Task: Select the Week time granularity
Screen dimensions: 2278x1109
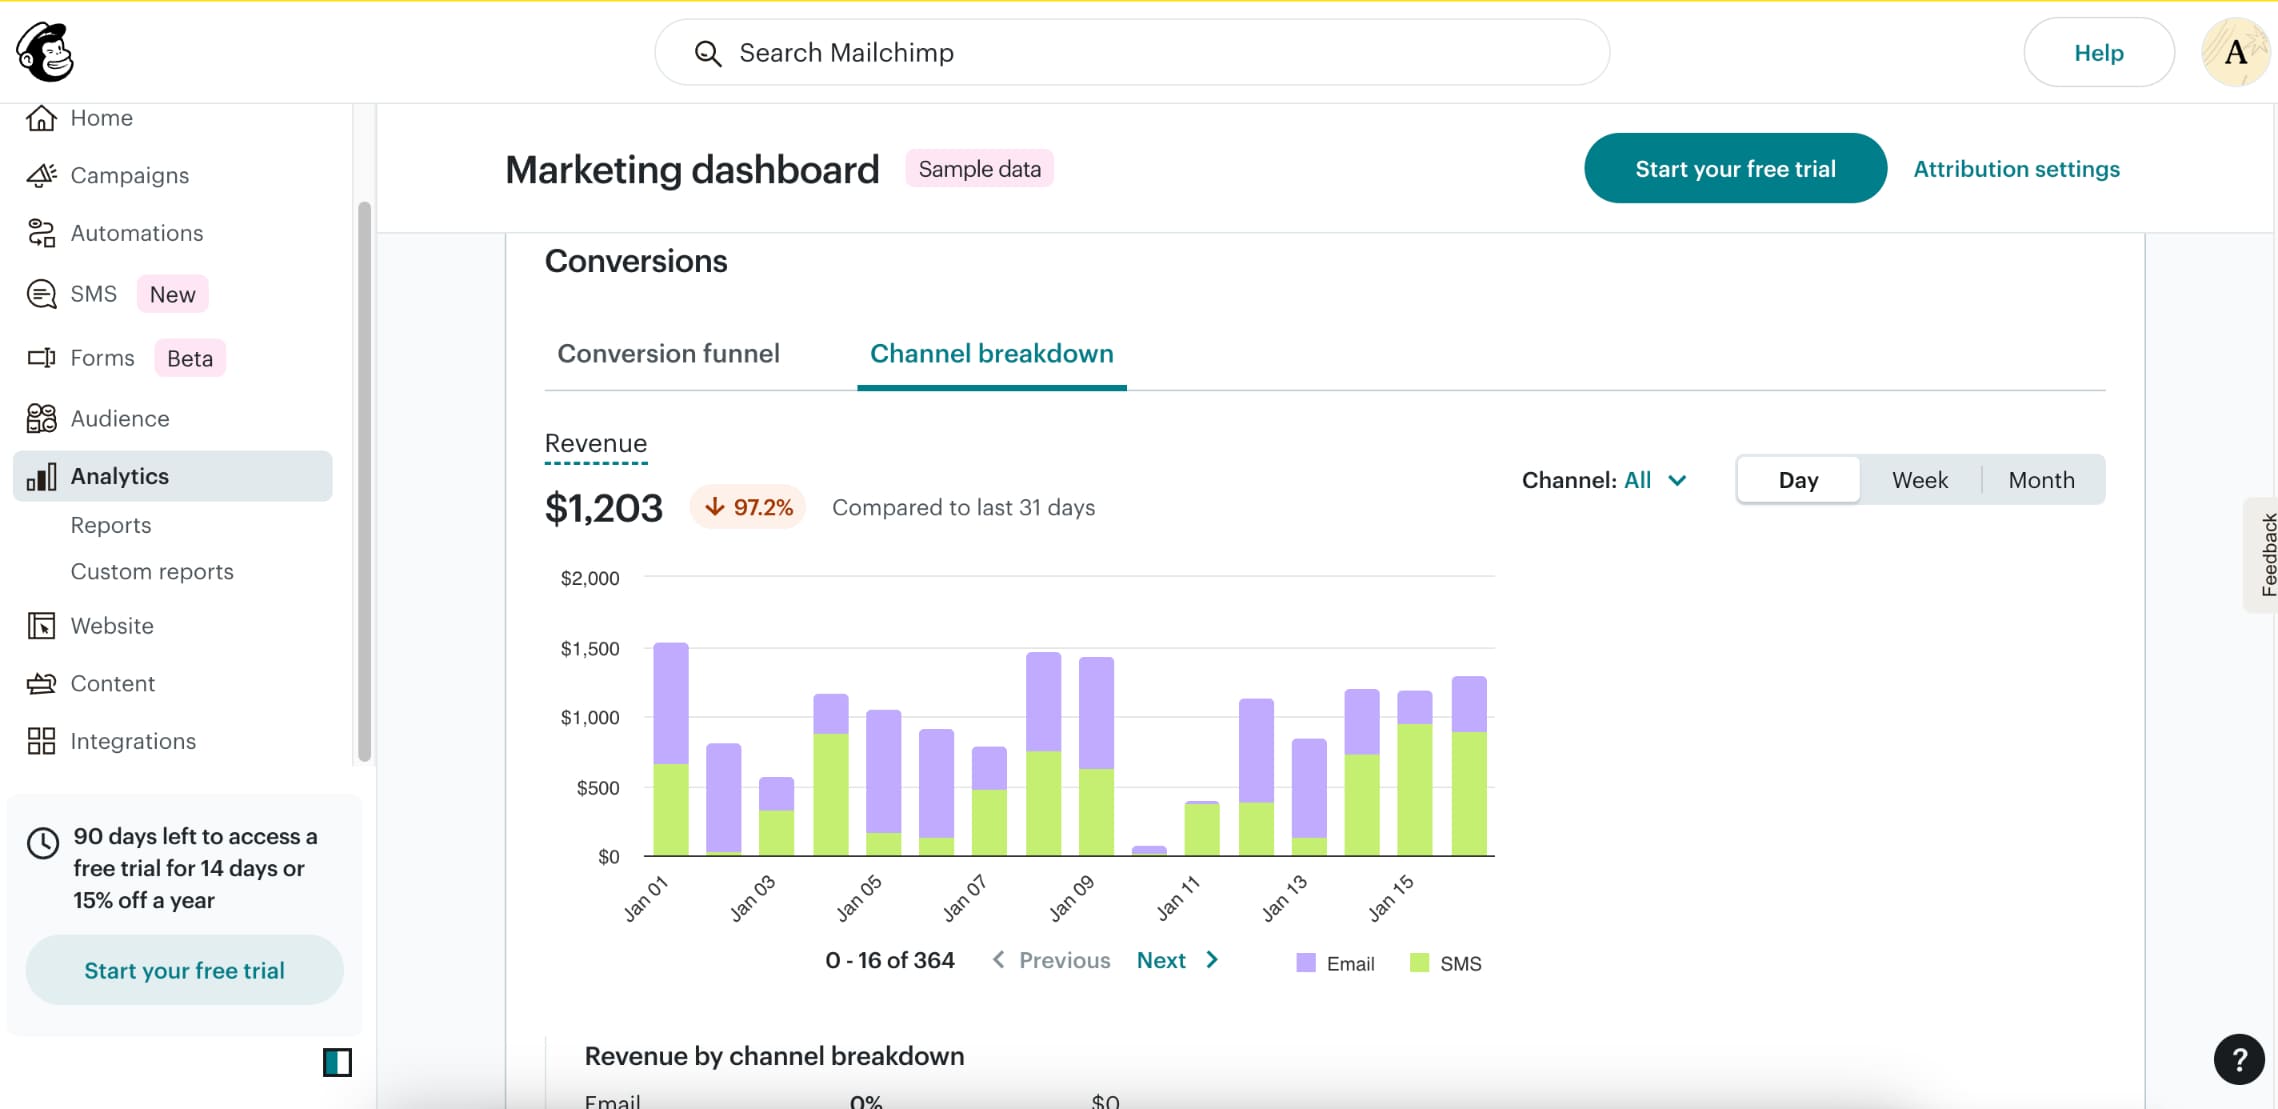Action: 1920,480
